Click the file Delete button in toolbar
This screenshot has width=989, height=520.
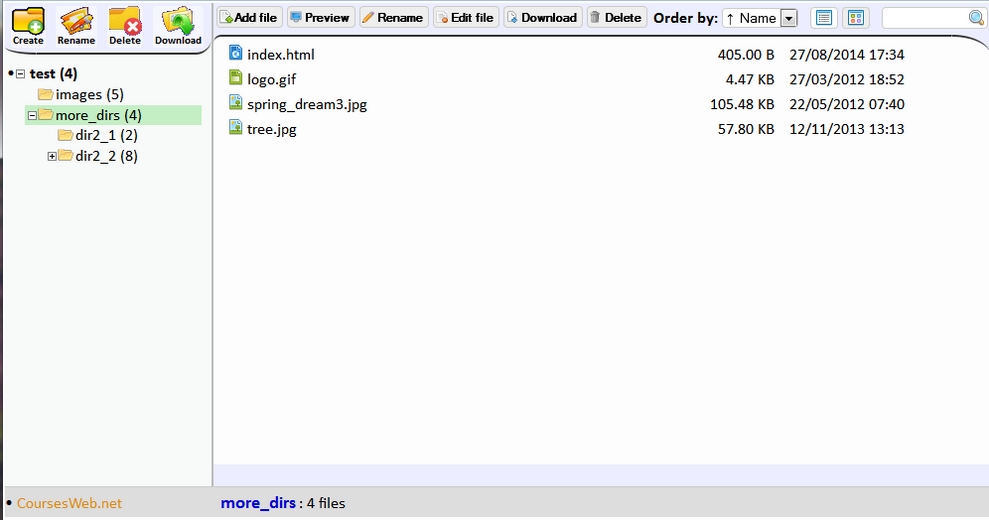pyautogui.click(x=617, y=18)
